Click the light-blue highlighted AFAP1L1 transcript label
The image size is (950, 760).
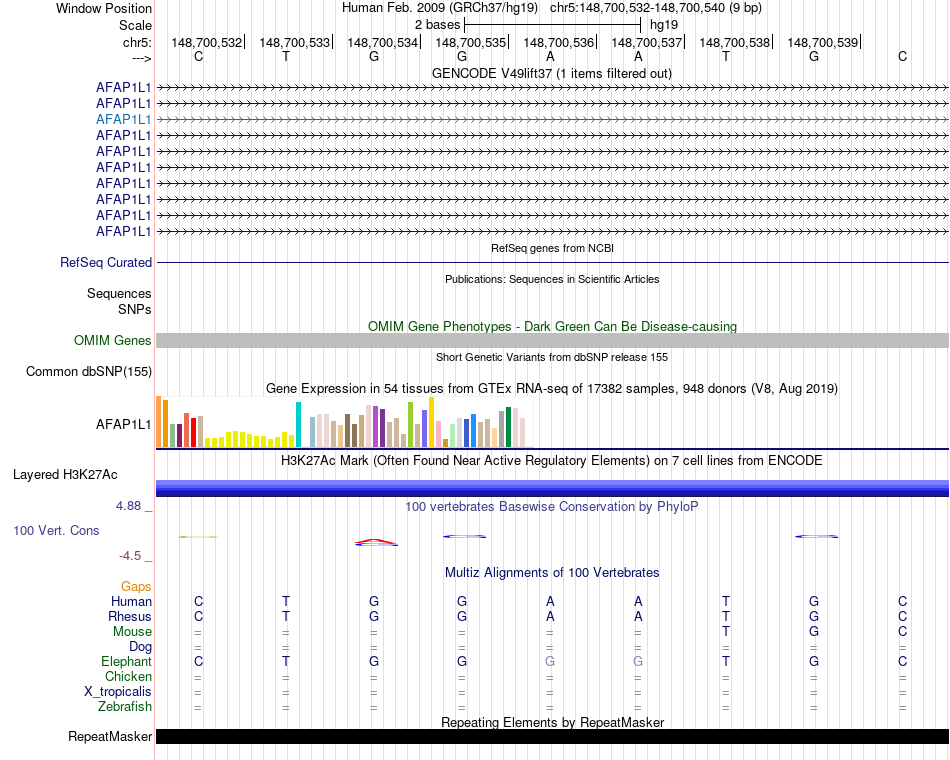pos(123,119)
